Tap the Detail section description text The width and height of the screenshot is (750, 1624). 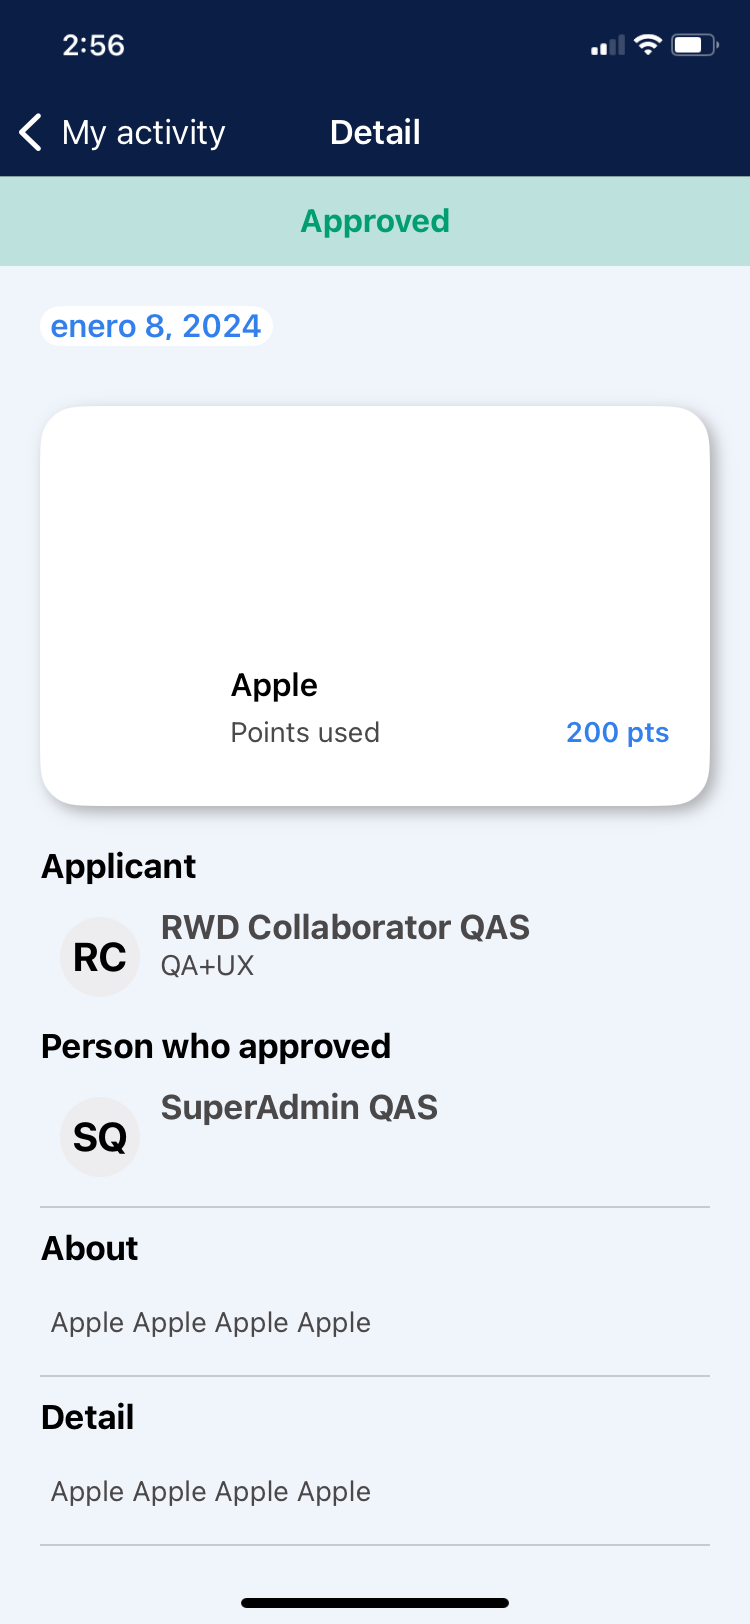pyautogui.click(x=211, y=1492)
